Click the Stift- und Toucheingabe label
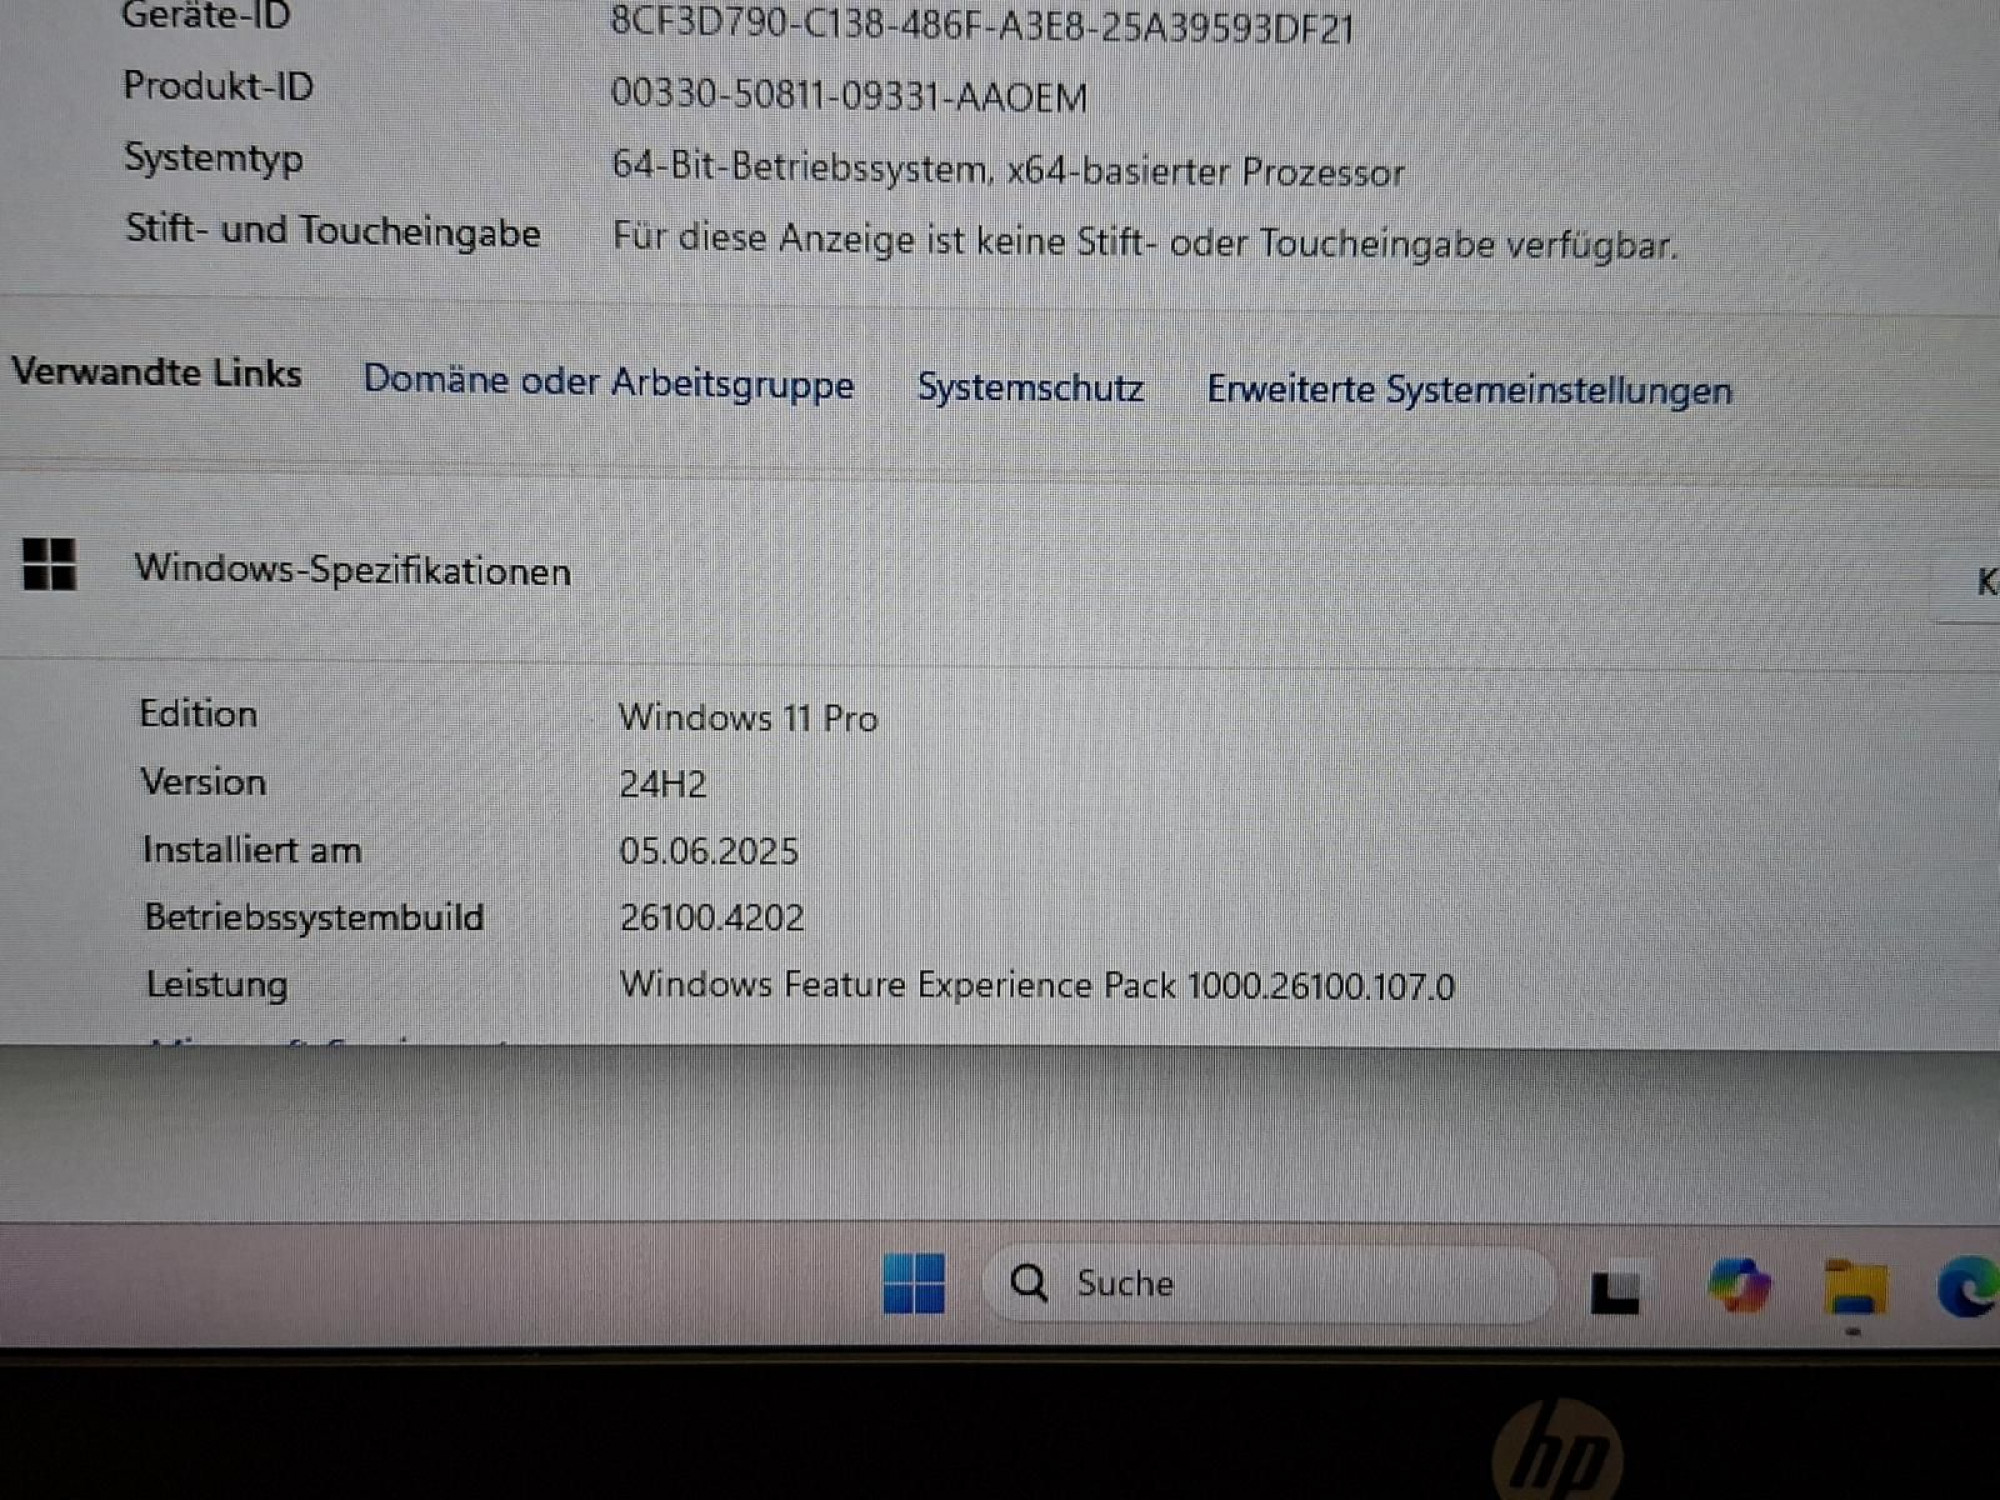This screenshot has width=2000, height=1500. click(333, 231)
